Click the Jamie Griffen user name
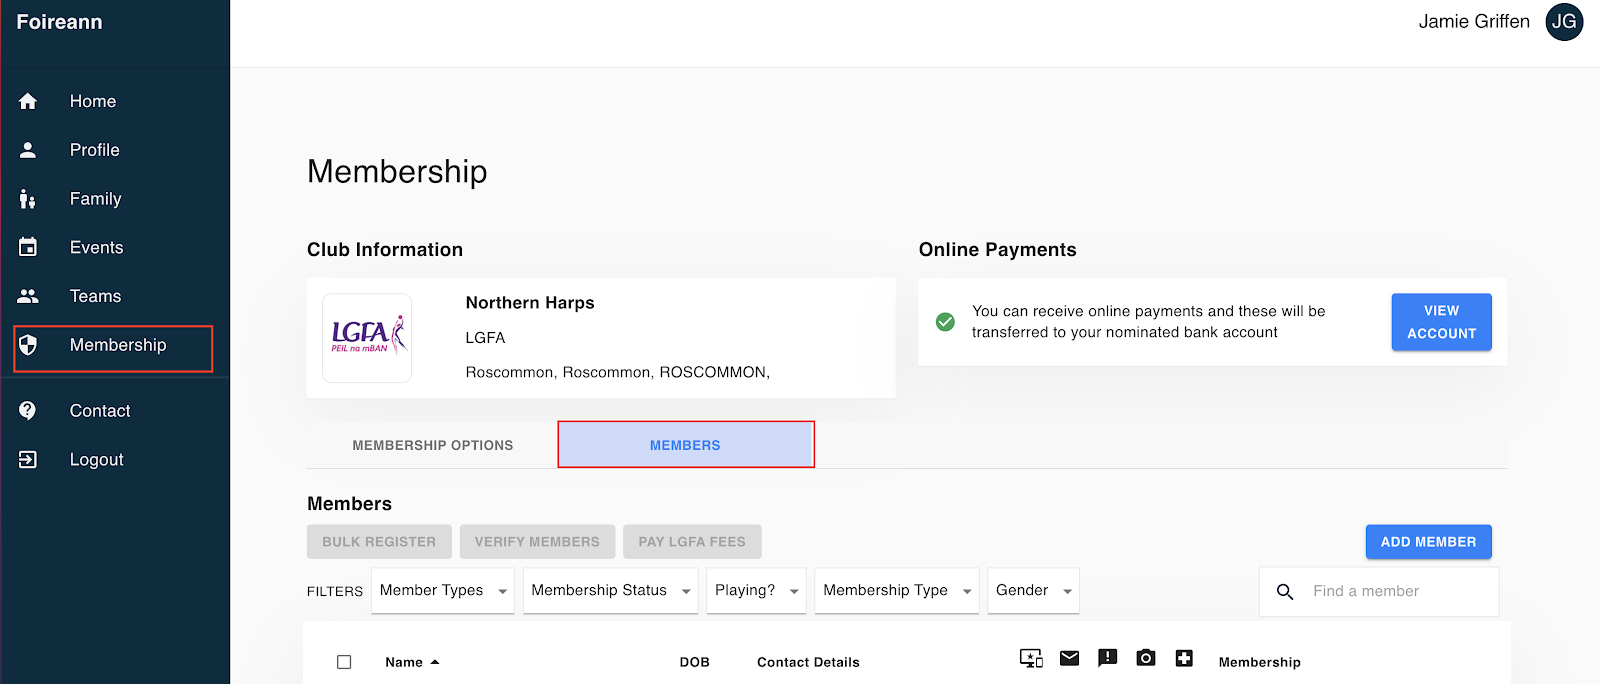Screen dimensions: 1600x684 [x=1474, y=22]
